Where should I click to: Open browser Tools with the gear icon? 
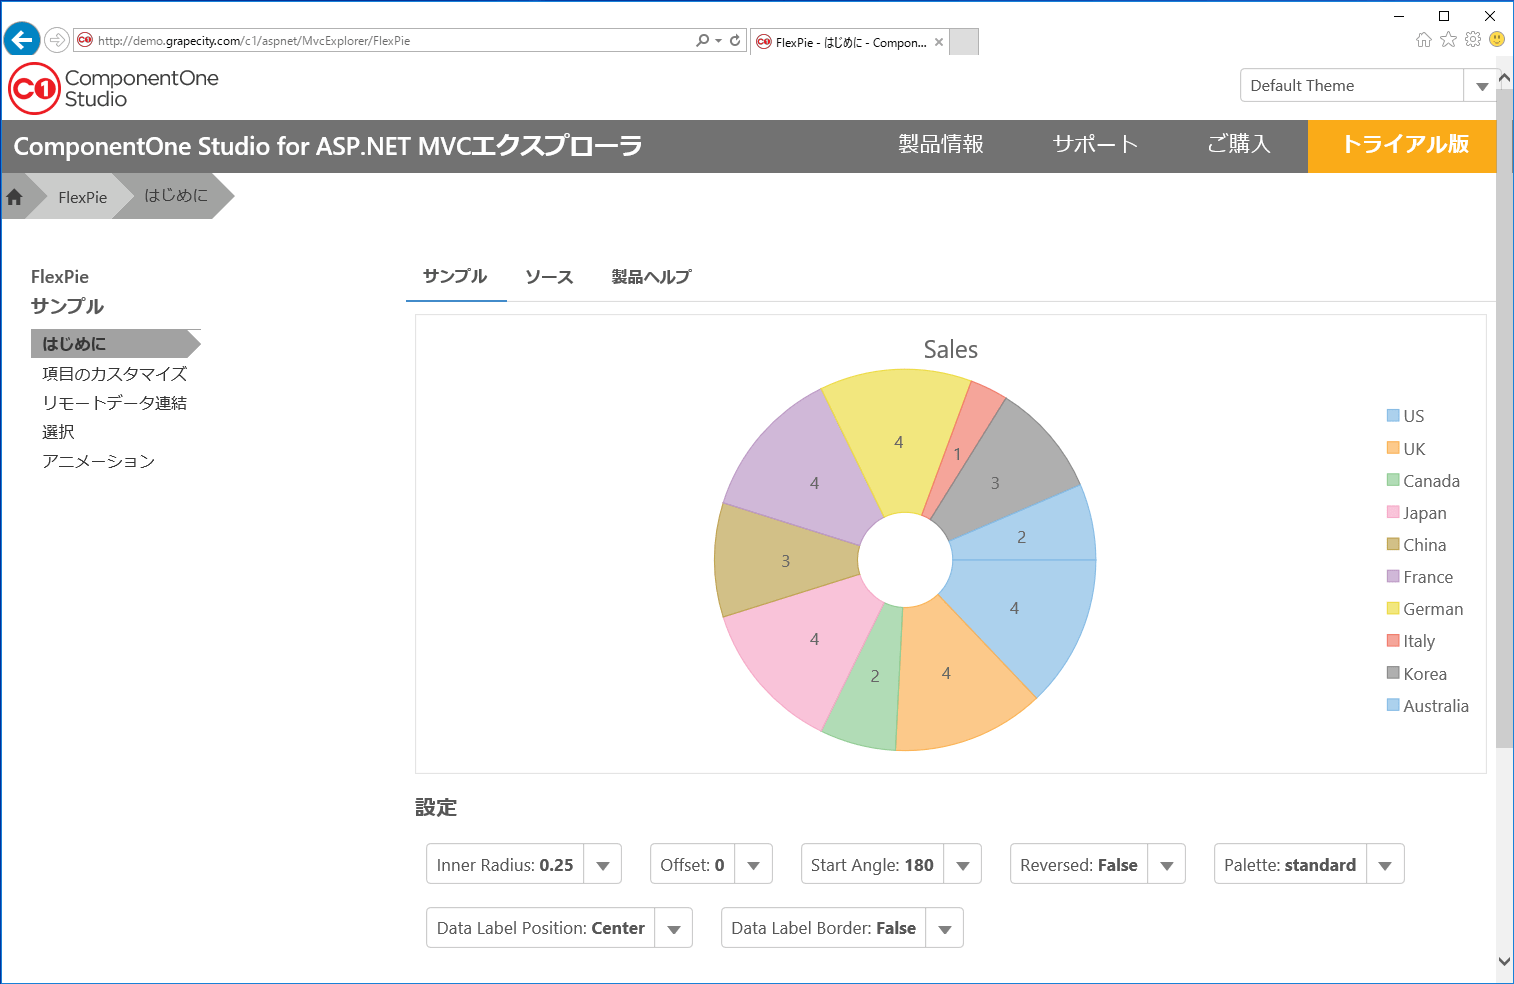(x=1472, y=39)
